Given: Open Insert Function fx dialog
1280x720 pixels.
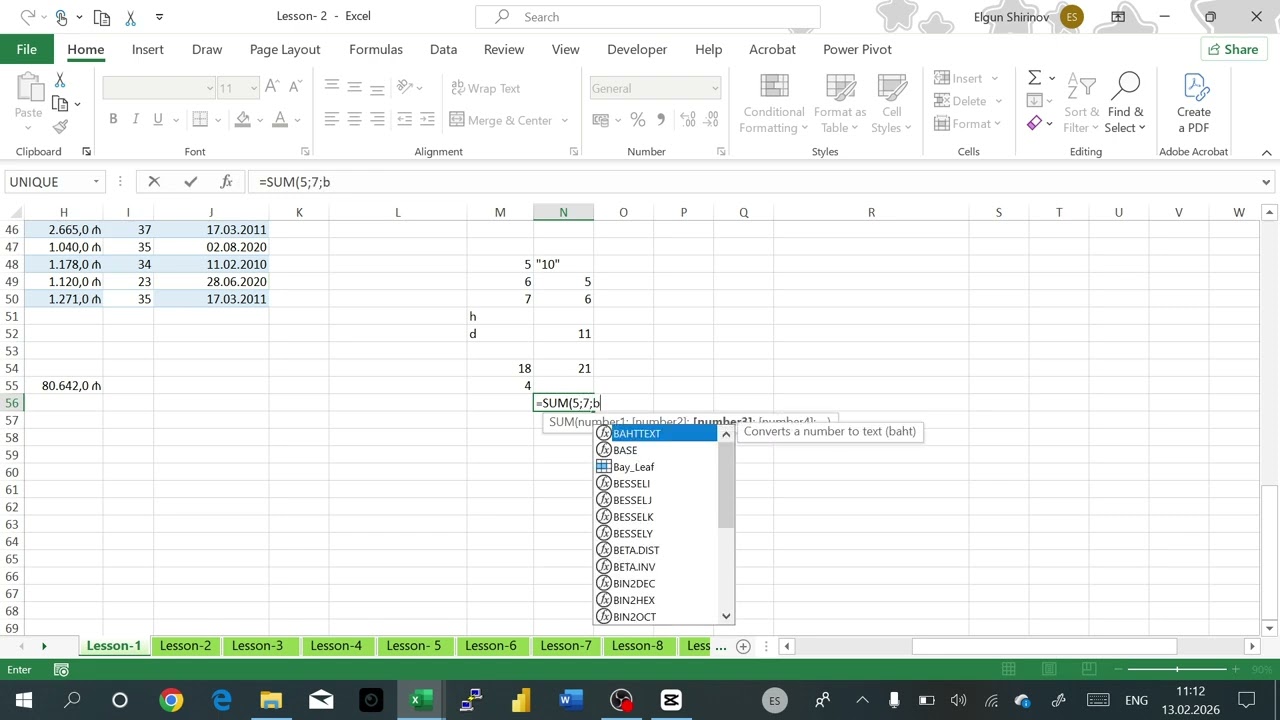Looking at the screenshot, I should point(227,182).
